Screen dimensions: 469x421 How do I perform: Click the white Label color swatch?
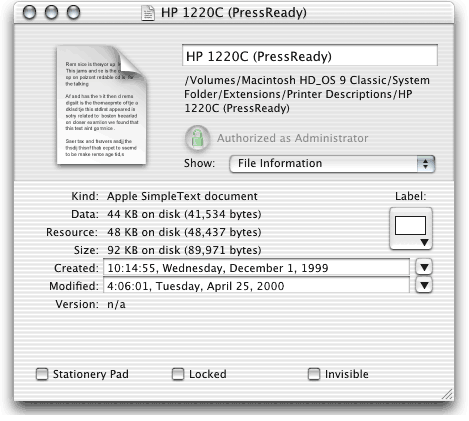(x=410, y=226)
